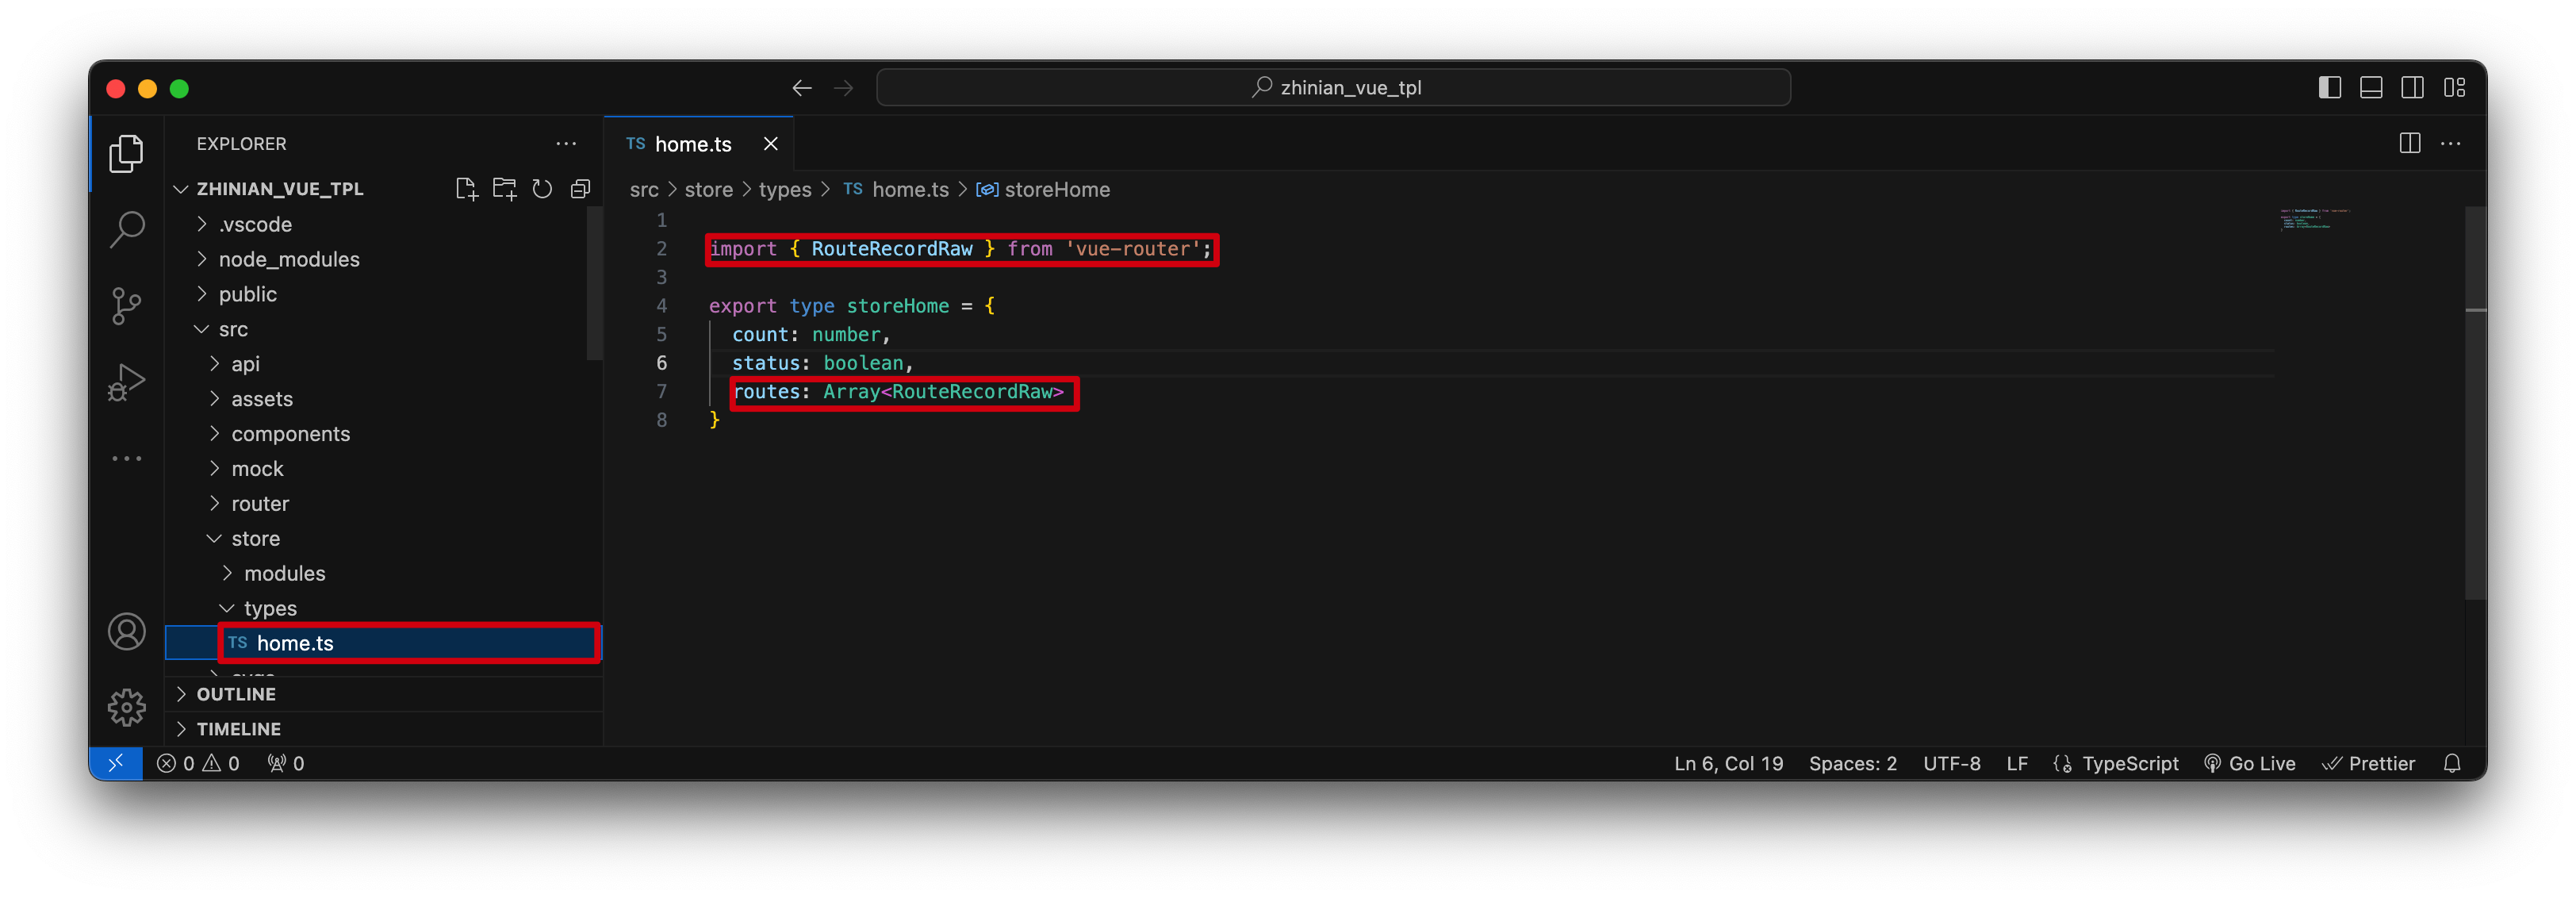Open the Accounts menu icon

pos(126,632)
